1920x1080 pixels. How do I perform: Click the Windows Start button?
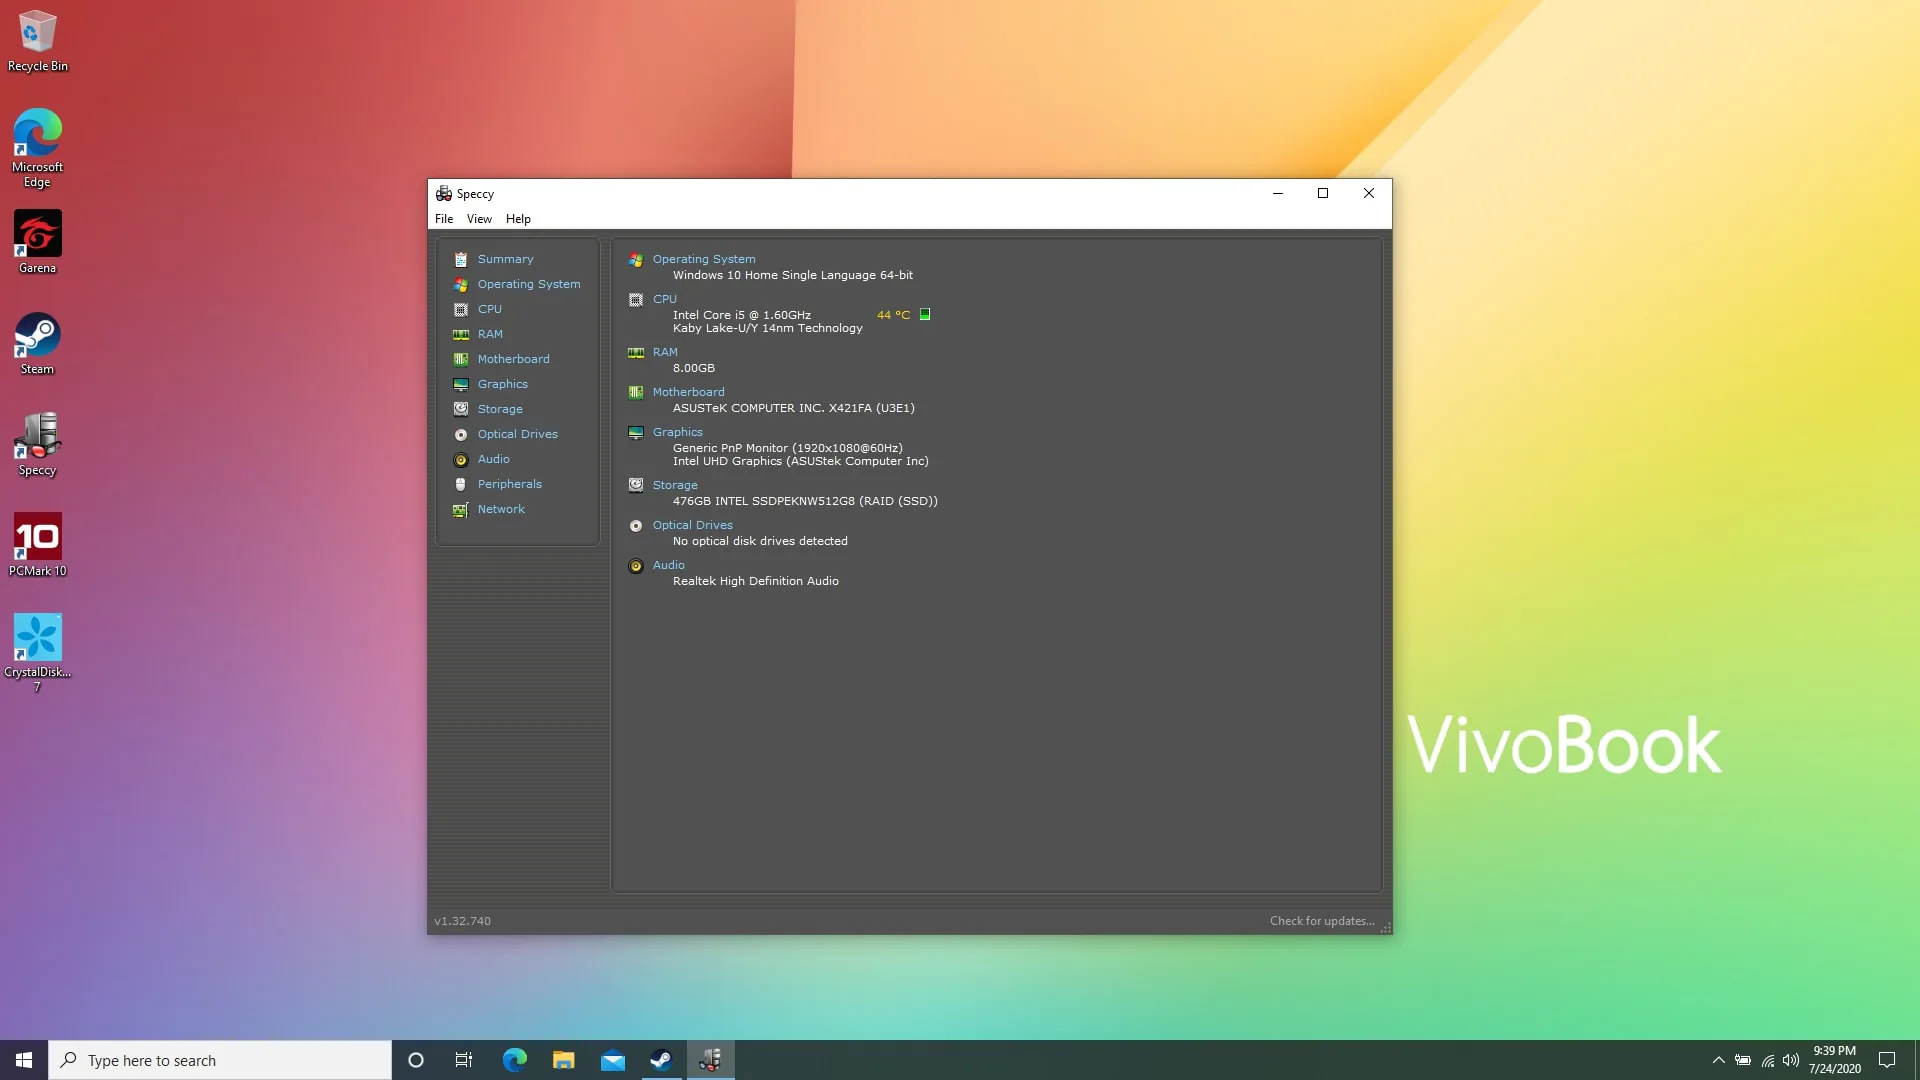pyautogui.click(x=24, y=1060)
